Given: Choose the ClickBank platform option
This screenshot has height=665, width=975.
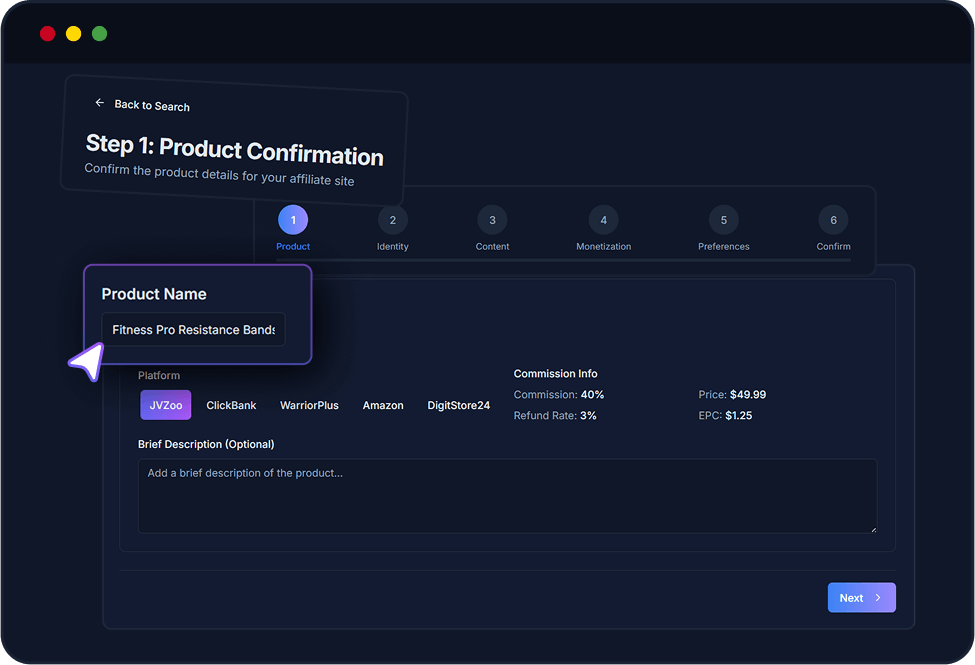Looking at the screenshot, I should 231,405.
